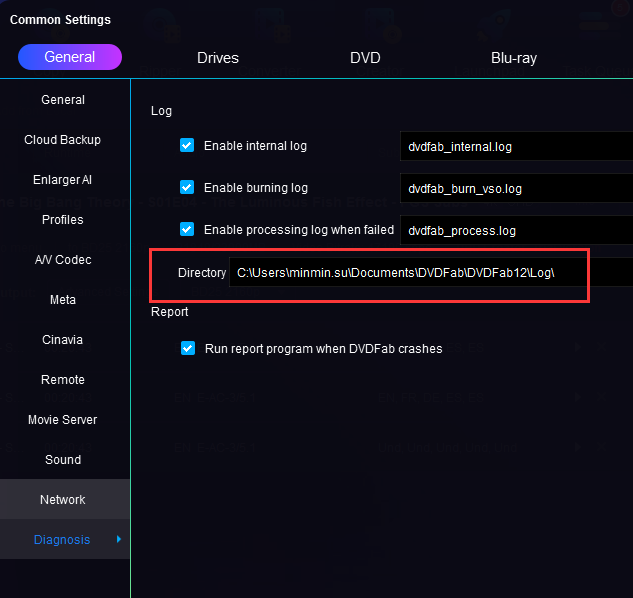Open A/V Codec settings
633x598 pixels.
tap(63, 260)
